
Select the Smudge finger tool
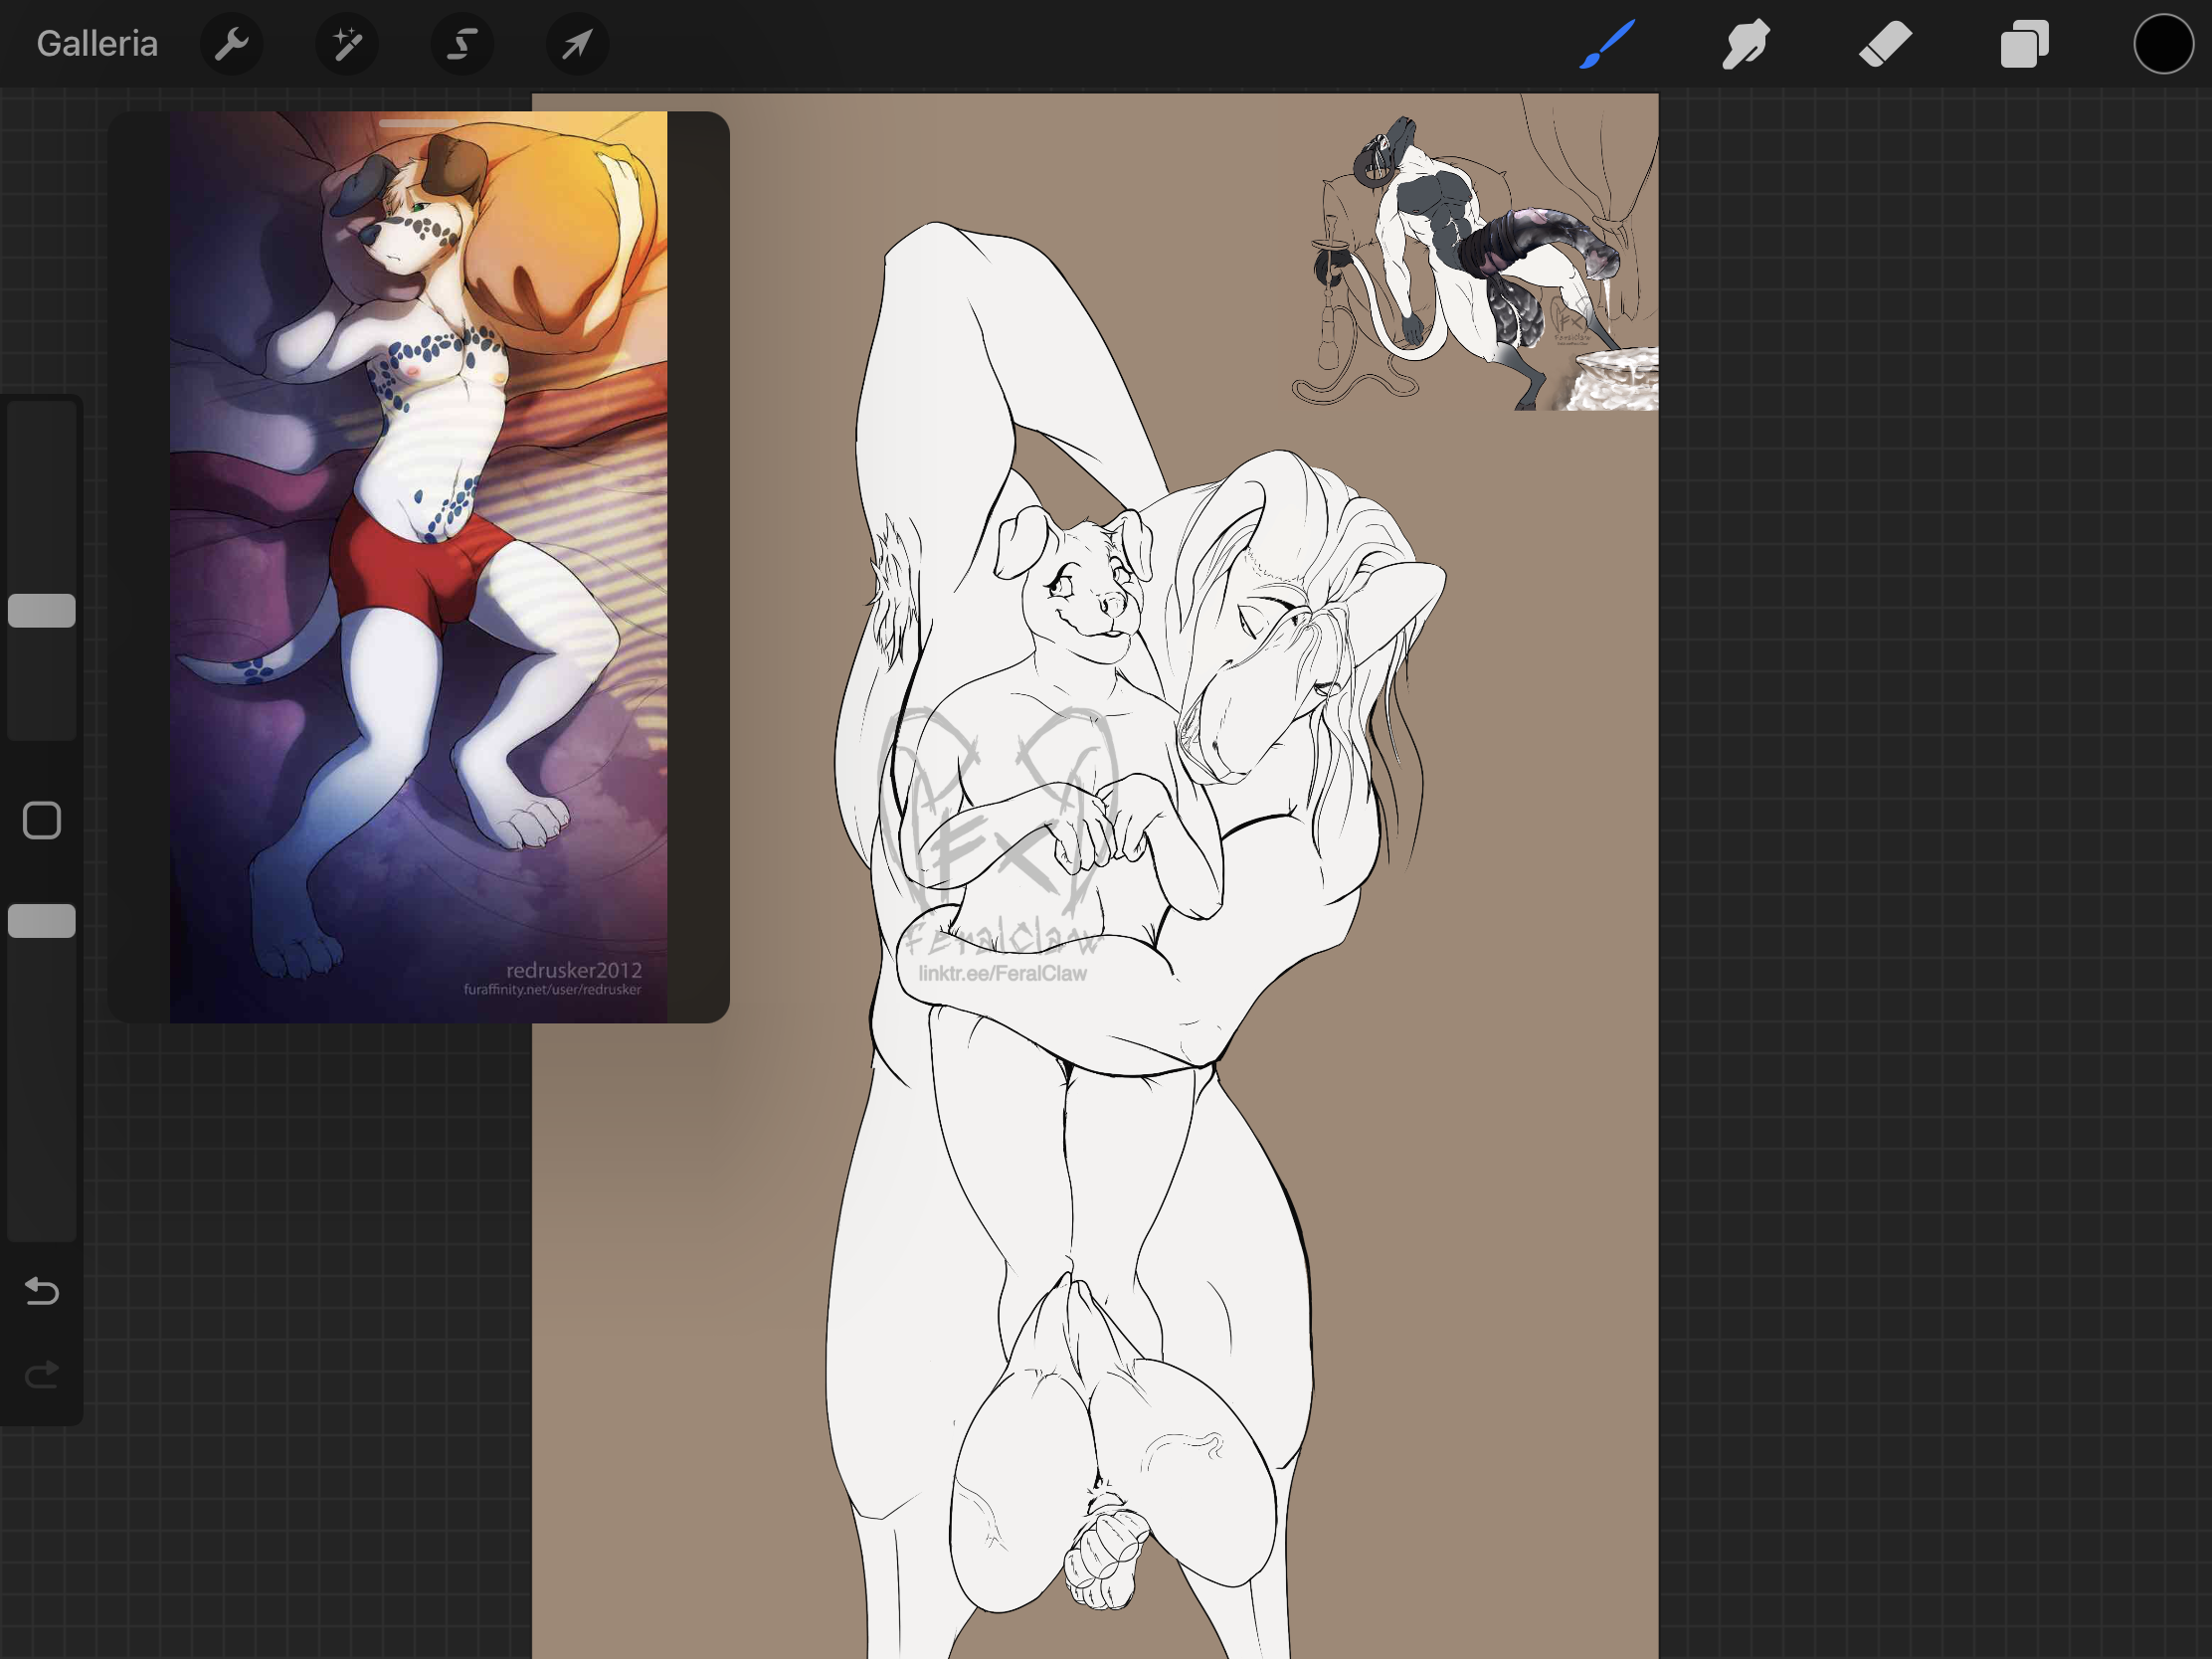pyautogui.click(x=1746, y=44)
